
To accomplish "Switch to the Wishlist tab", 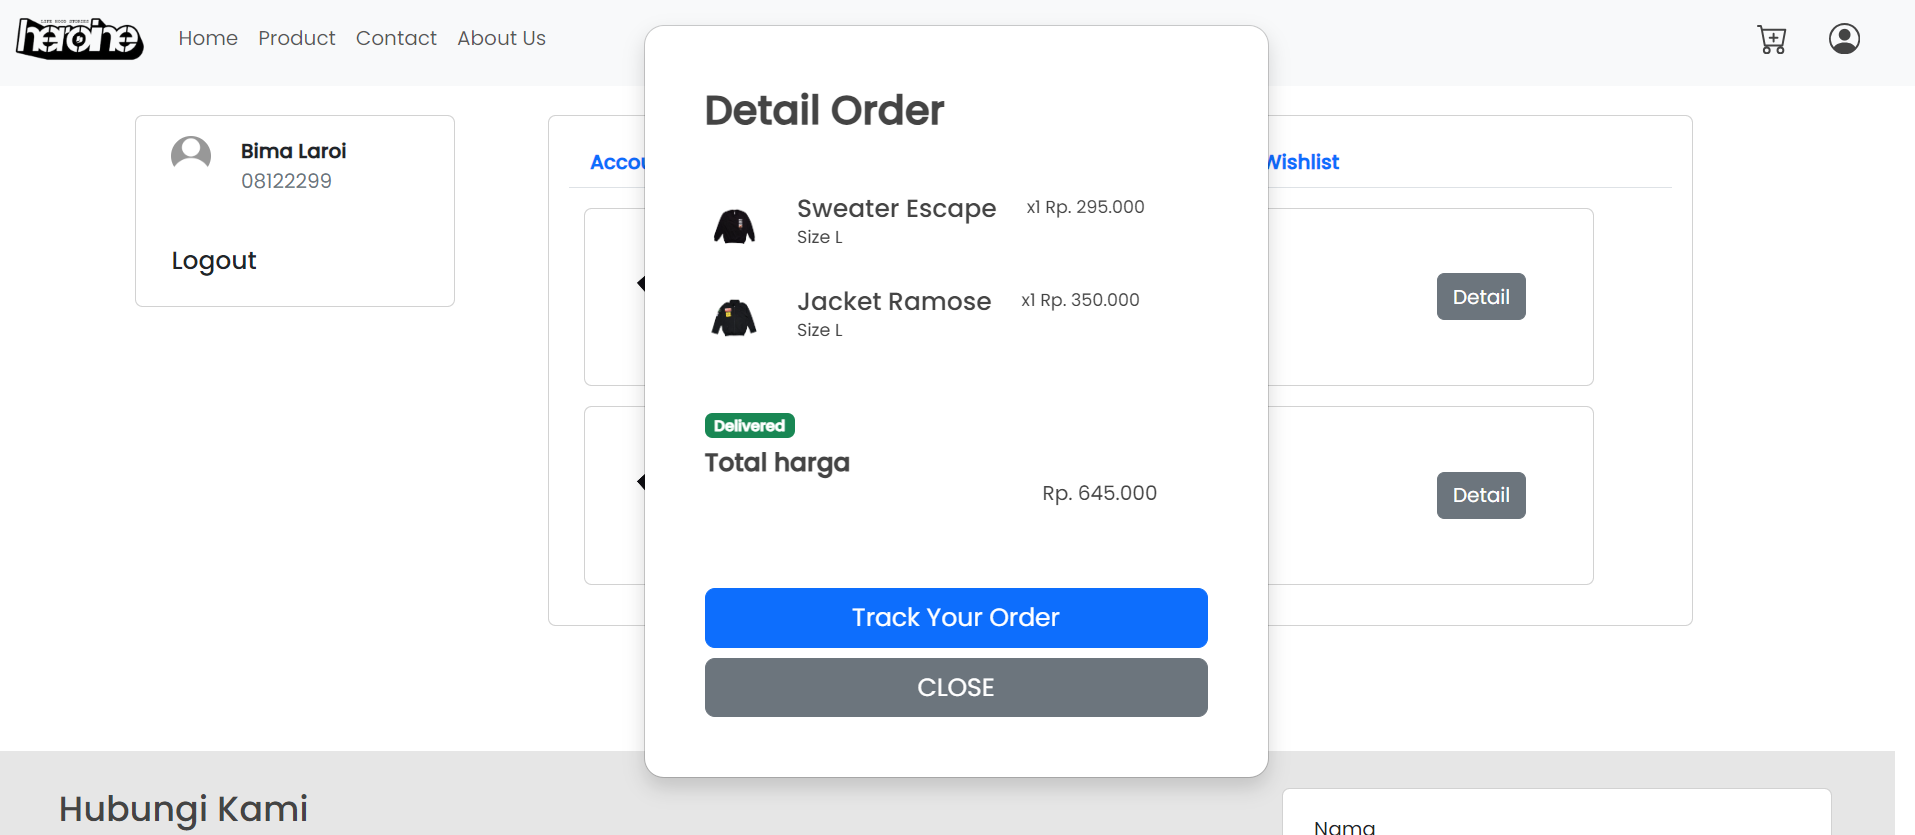I will pos(1304,162).
